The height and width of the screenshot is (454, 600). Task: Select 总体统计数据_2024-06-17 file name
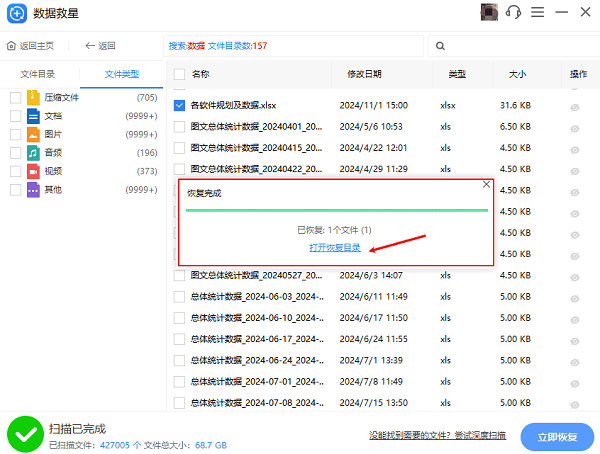[257, 339]
